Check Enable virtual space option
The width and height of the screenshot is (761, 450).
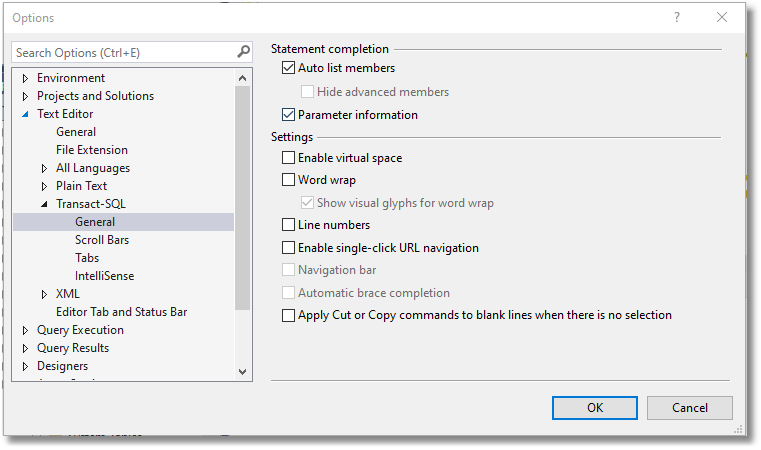pyautogui.click(x=289, y=158)
